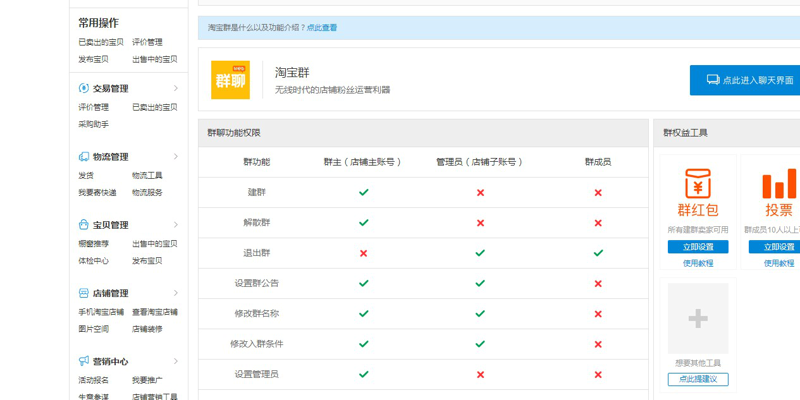This screenshot has height=400, width=800.
Task: Click red cross for 设置管理员 under 管理员
Action: click(480, 374)
